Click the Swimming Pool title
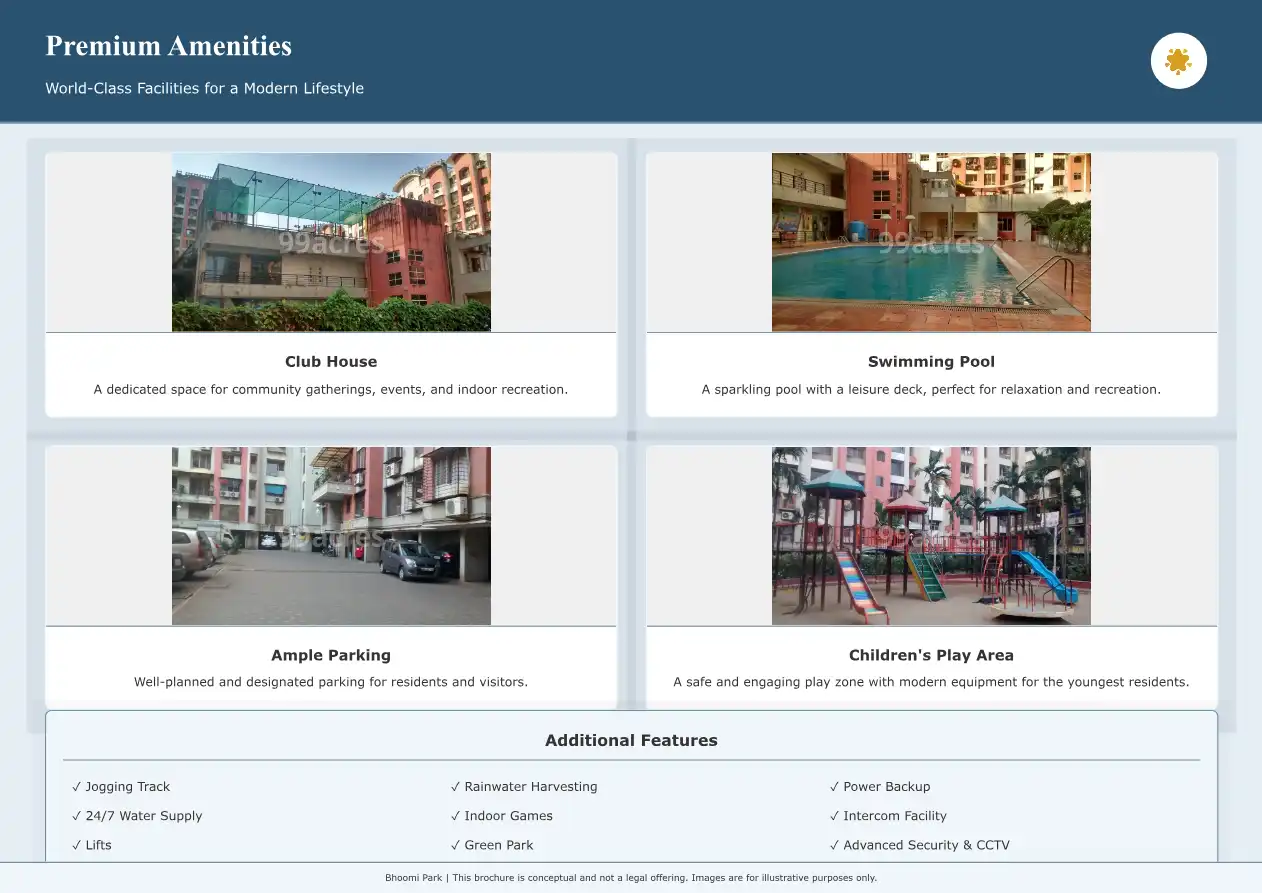The height and width of the screenshot is (893, 1262). pos(931,362)
